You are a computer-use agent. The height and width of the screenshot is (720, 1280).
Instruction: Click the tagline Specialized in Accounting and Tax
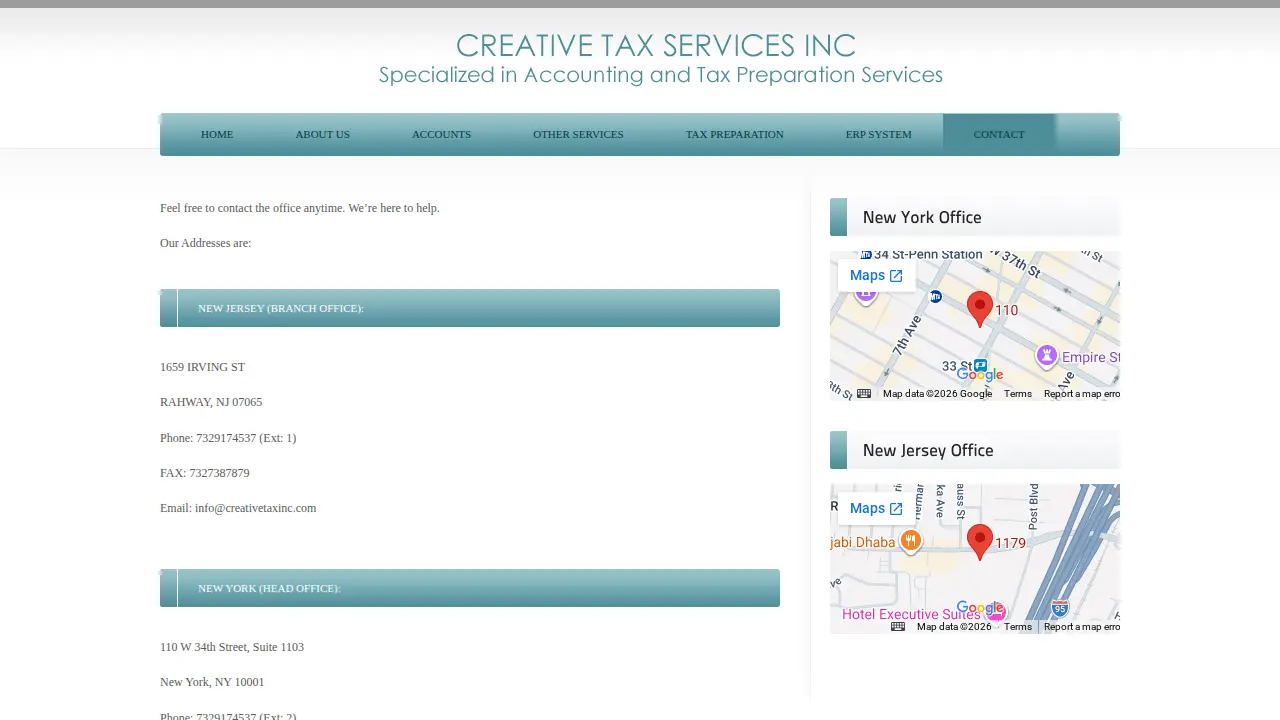point(660,75)
